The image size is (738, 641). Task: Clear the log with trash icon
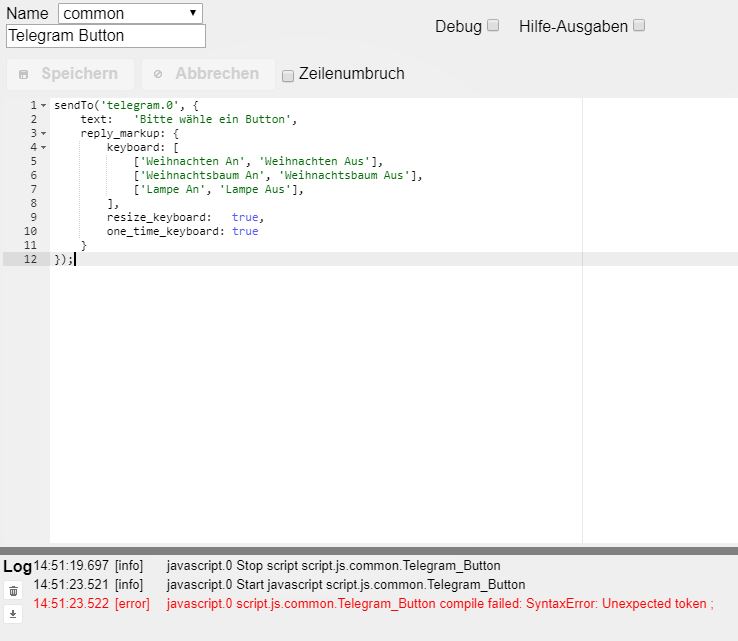point(13,591)
